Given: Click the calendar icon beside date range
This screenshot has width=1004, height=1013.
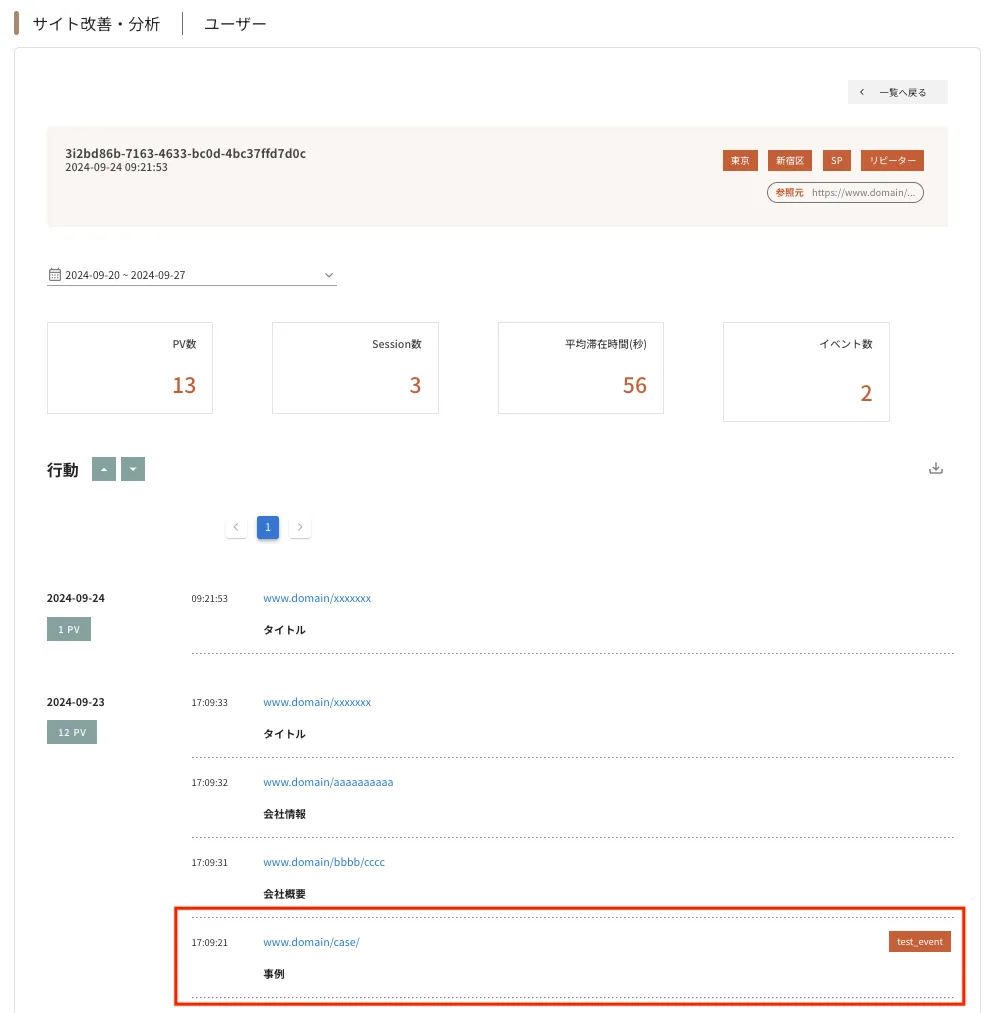Looking at the screenshot, I should [55, 275].
